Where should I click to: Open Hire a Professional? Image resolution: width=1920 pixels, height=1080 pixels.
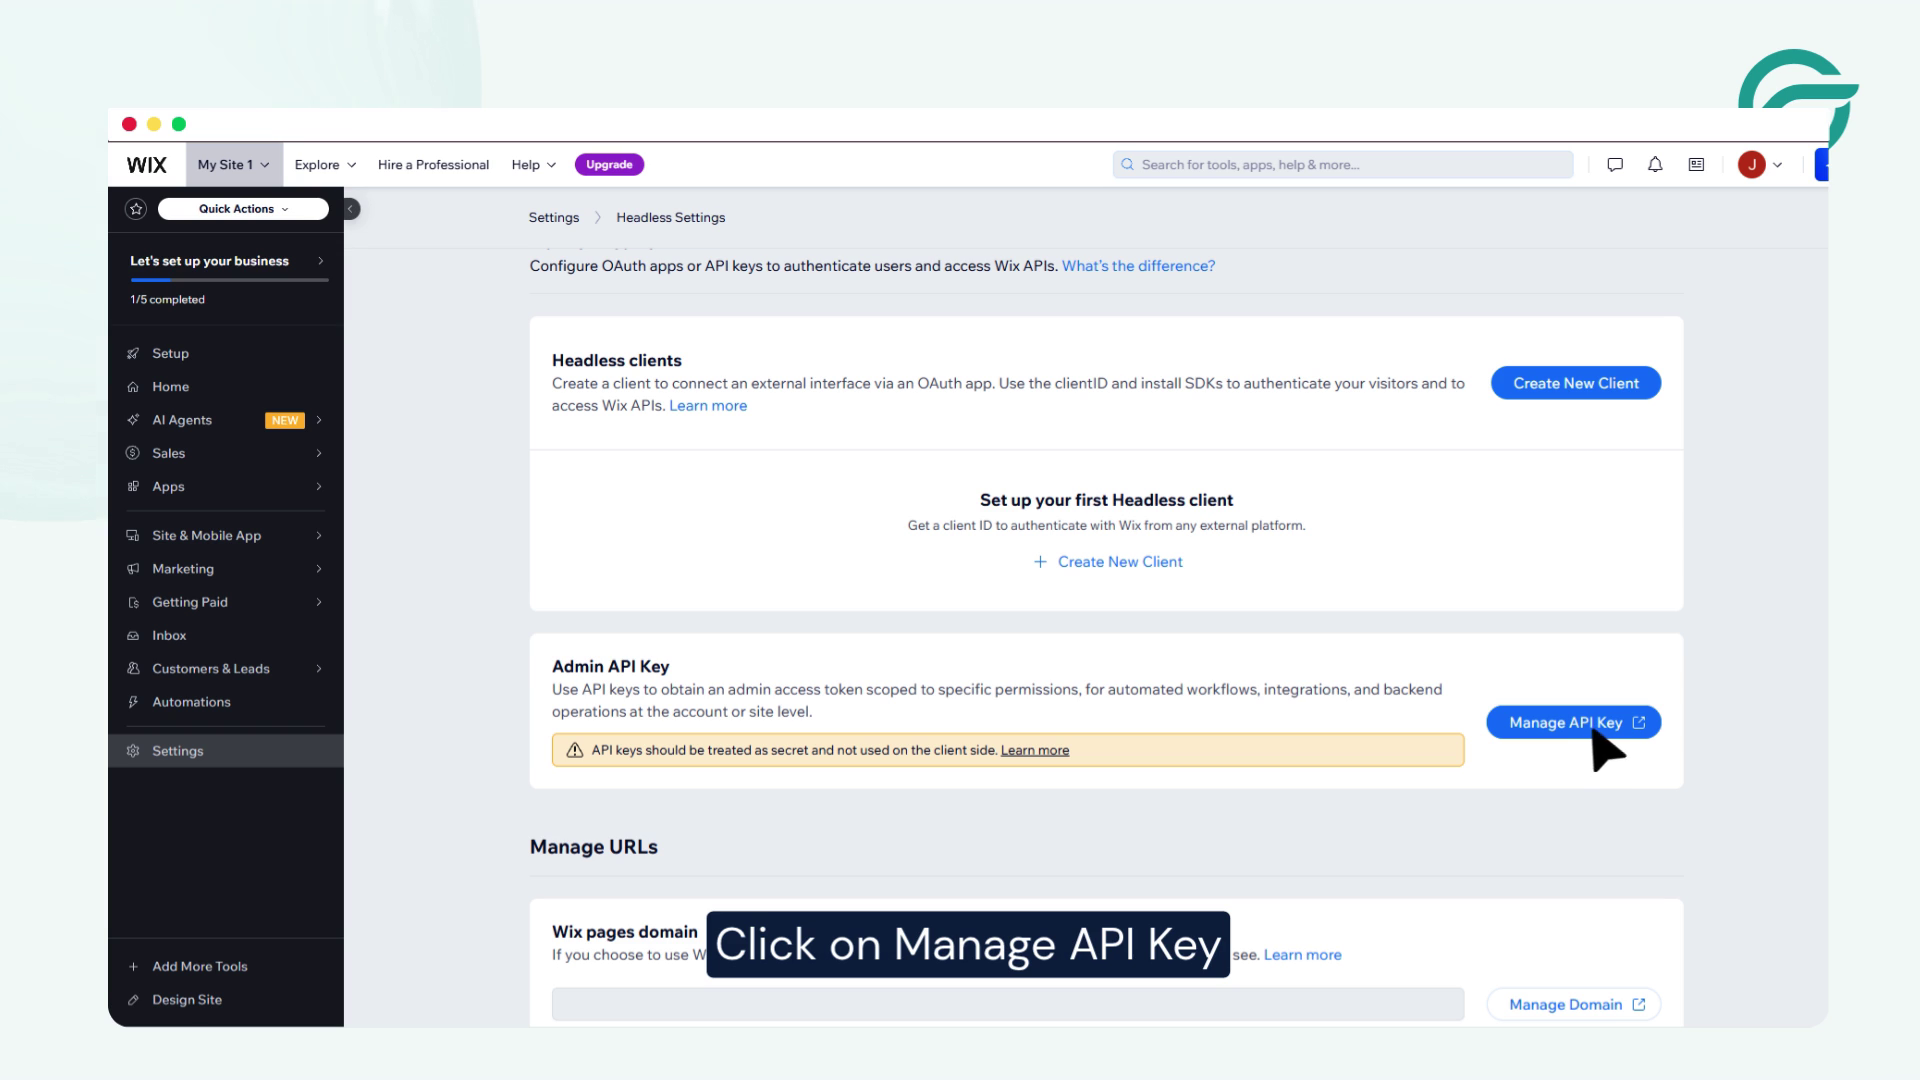pos(433,165)
